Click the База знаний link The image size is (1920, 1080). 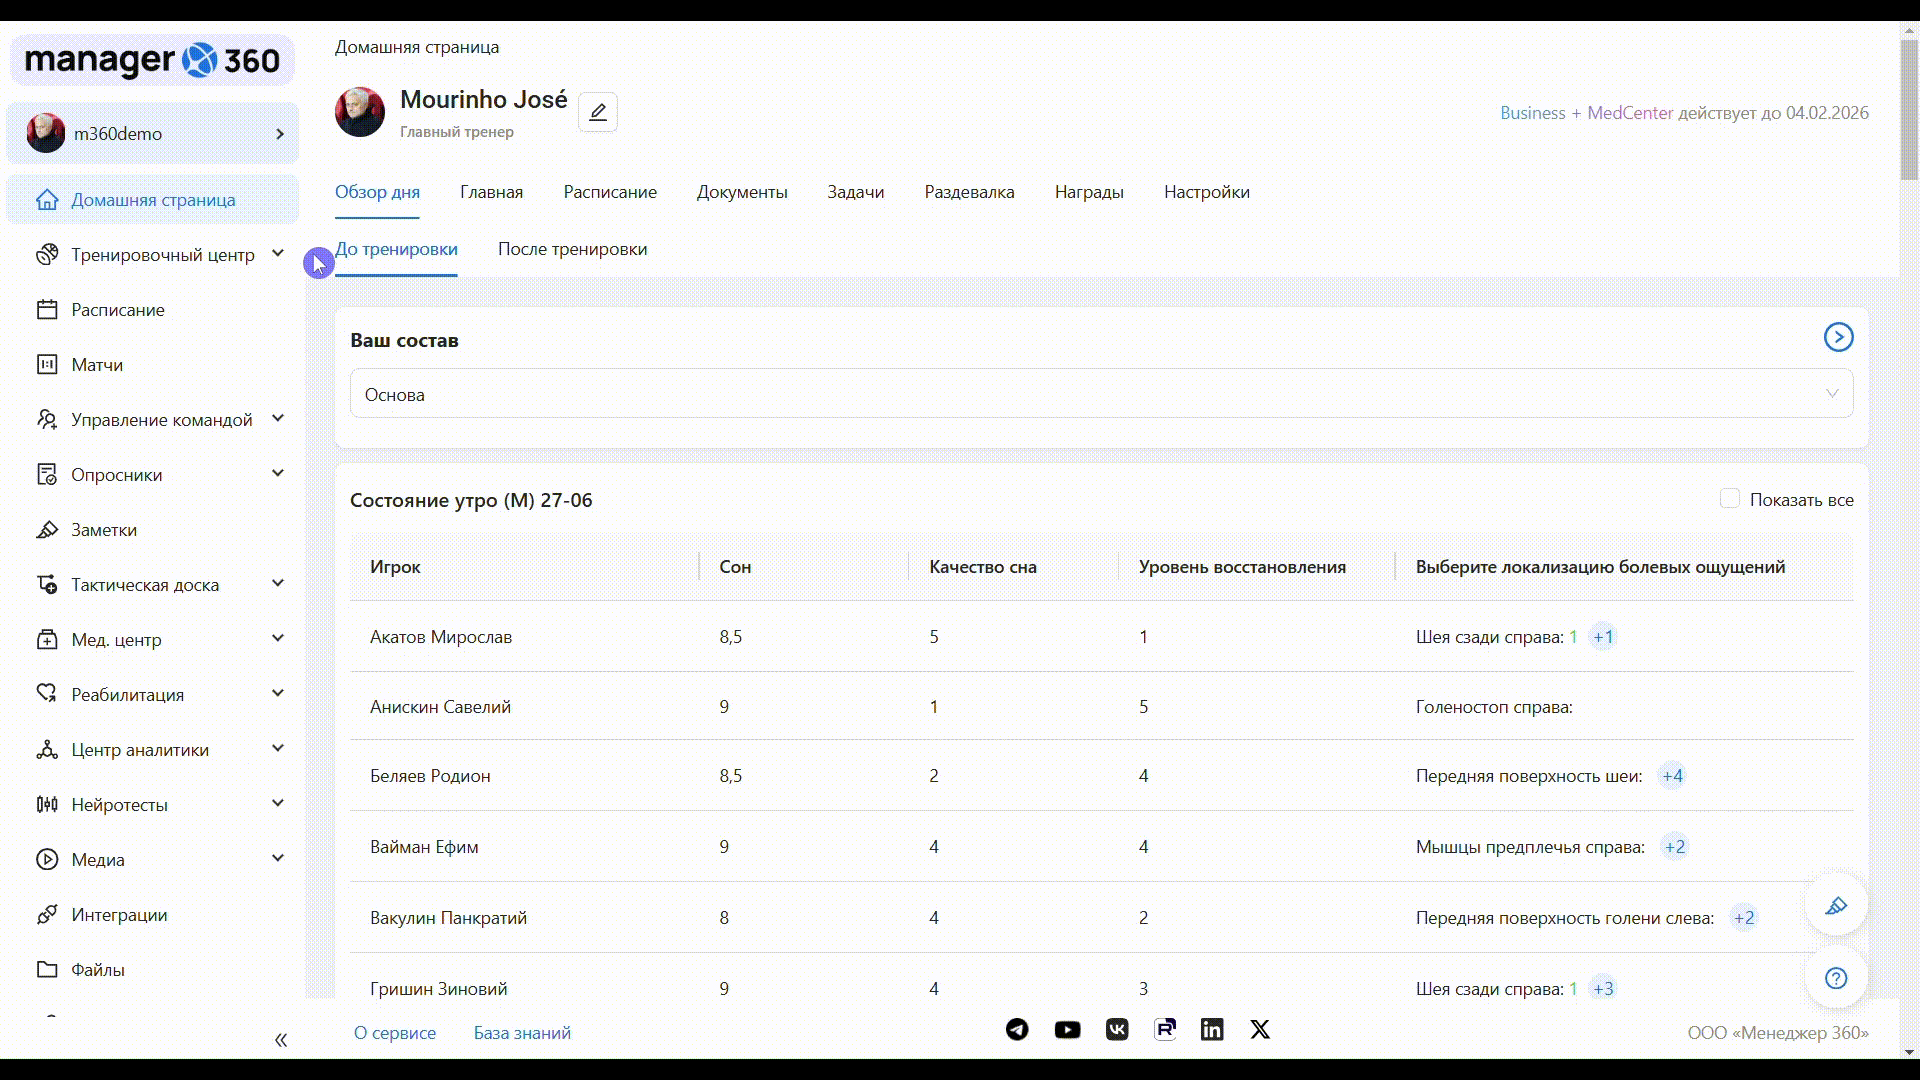522,1033
